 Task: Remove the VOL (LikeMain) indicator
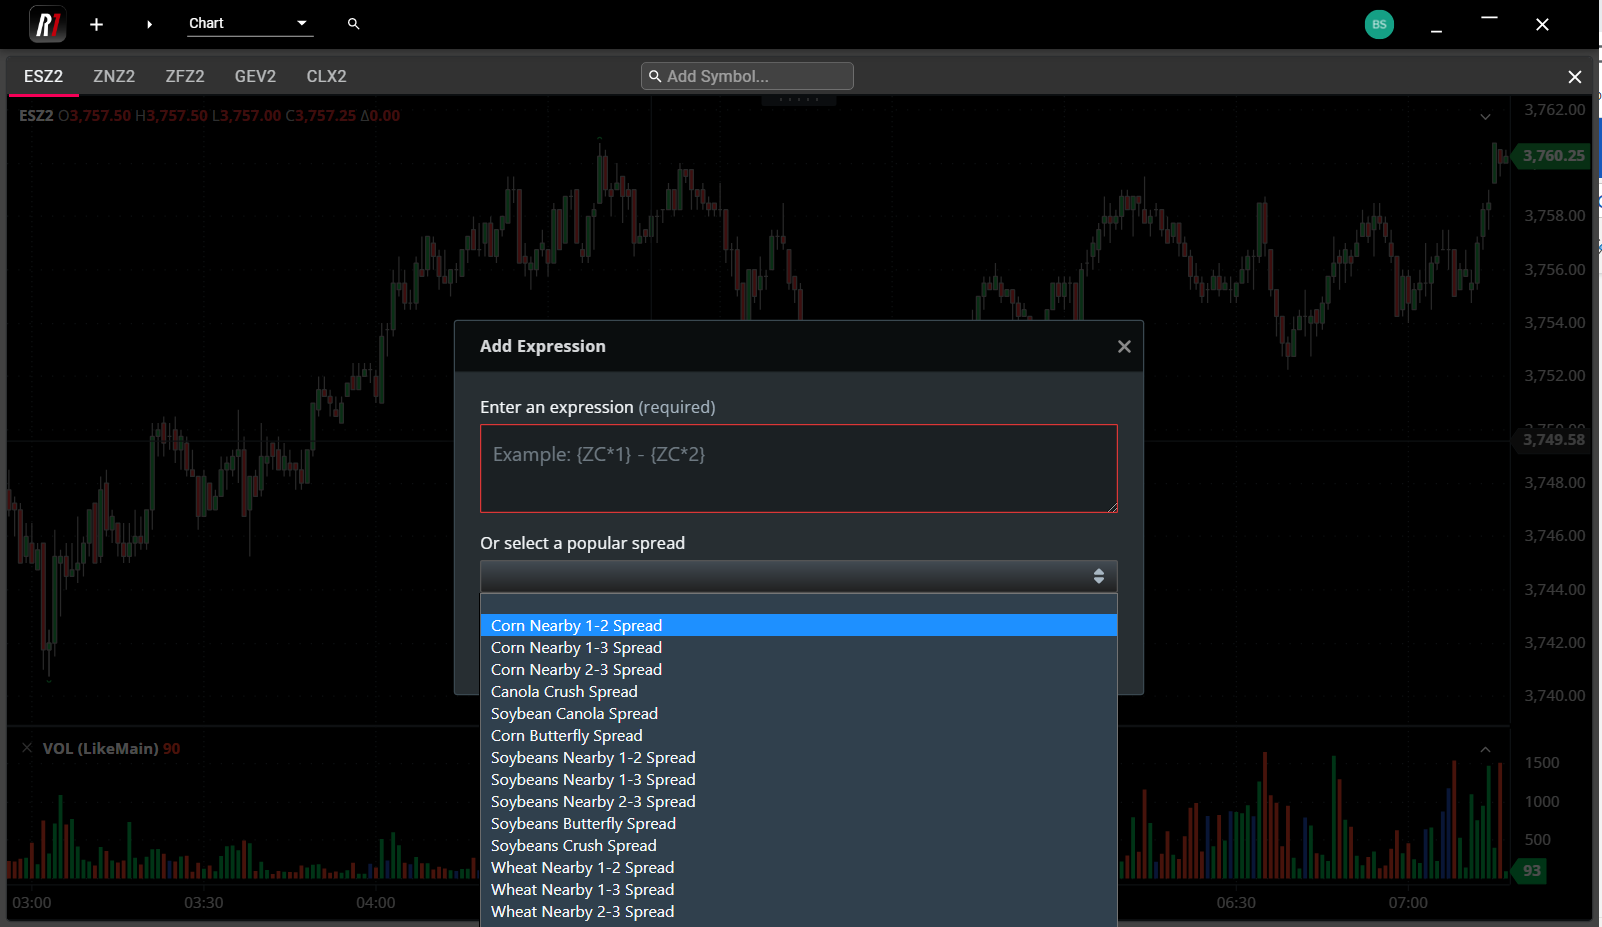point(27,748)
